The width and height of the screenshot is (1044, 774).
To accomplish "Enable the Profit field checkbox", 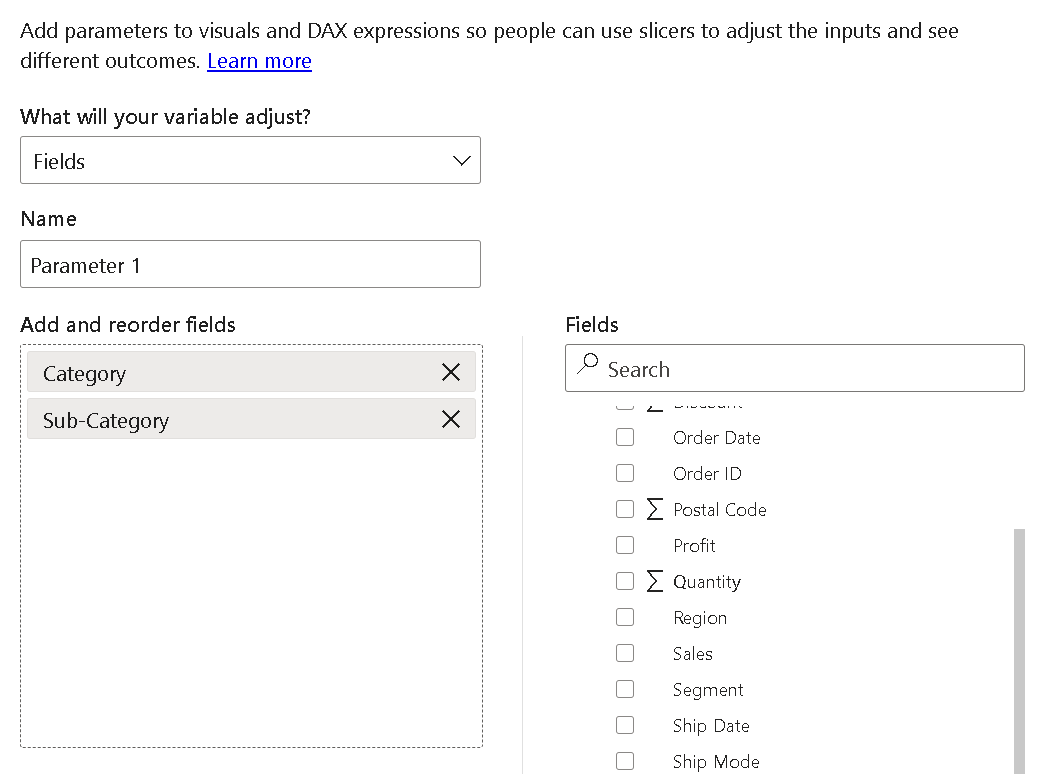I will point(625,545).
